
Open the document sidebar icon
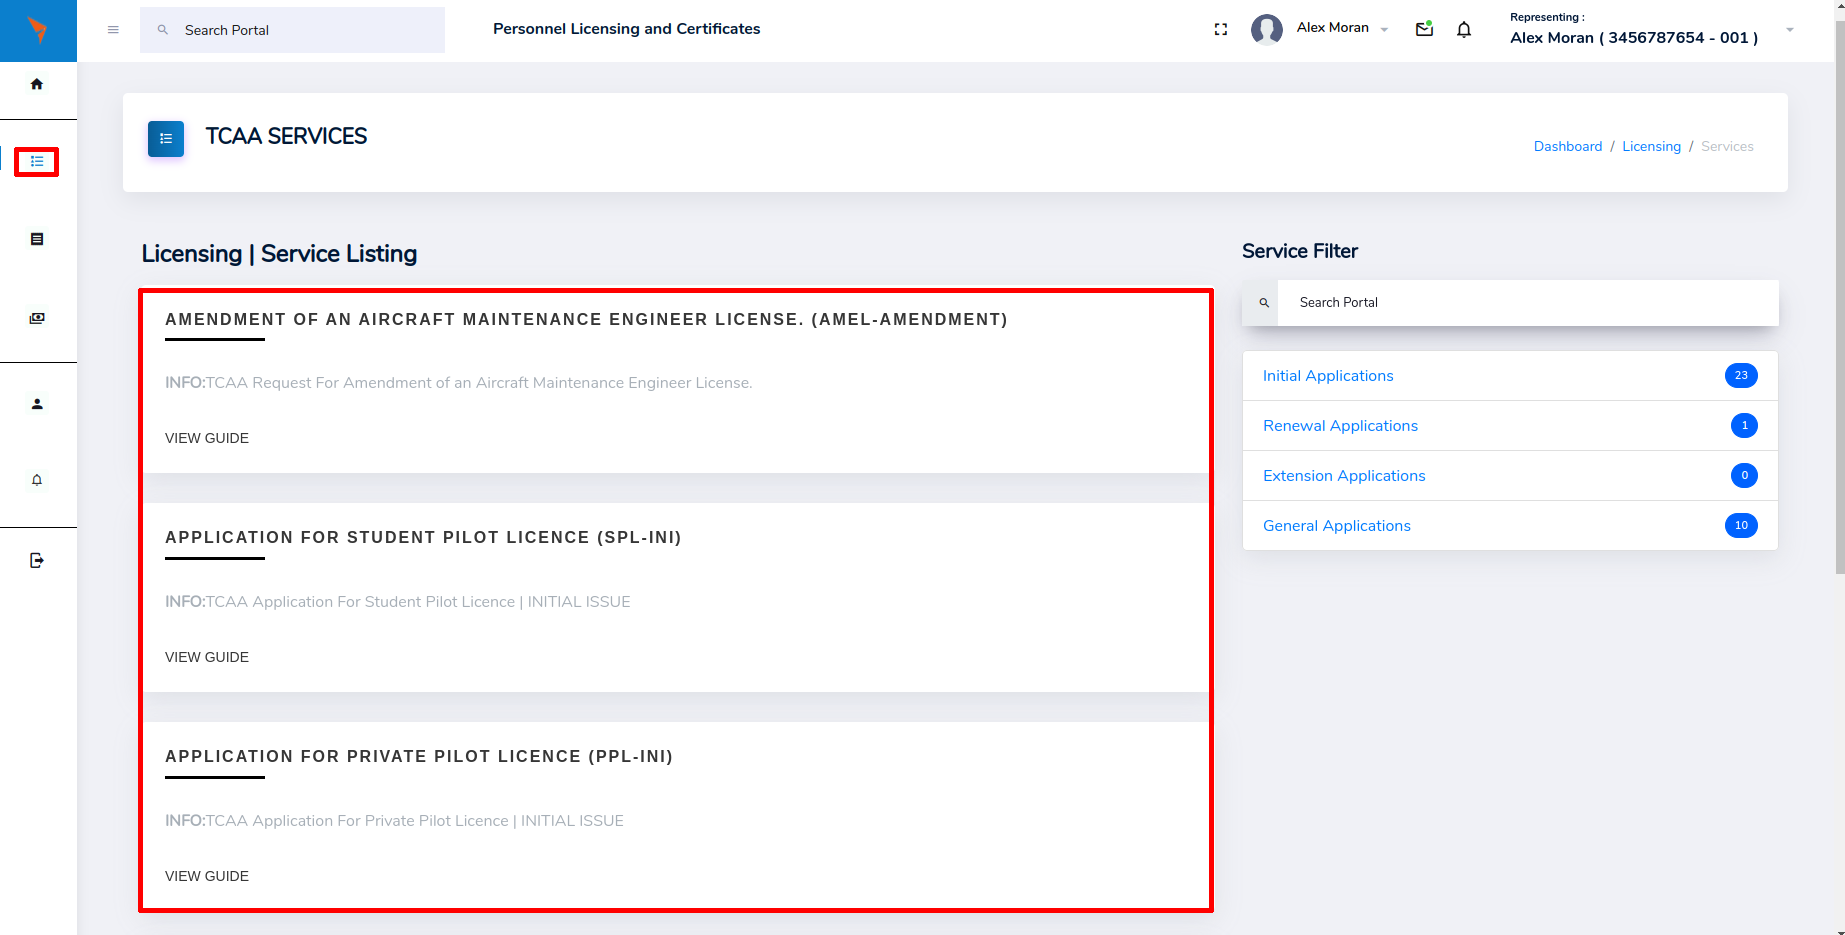click(x=37, y=239)
